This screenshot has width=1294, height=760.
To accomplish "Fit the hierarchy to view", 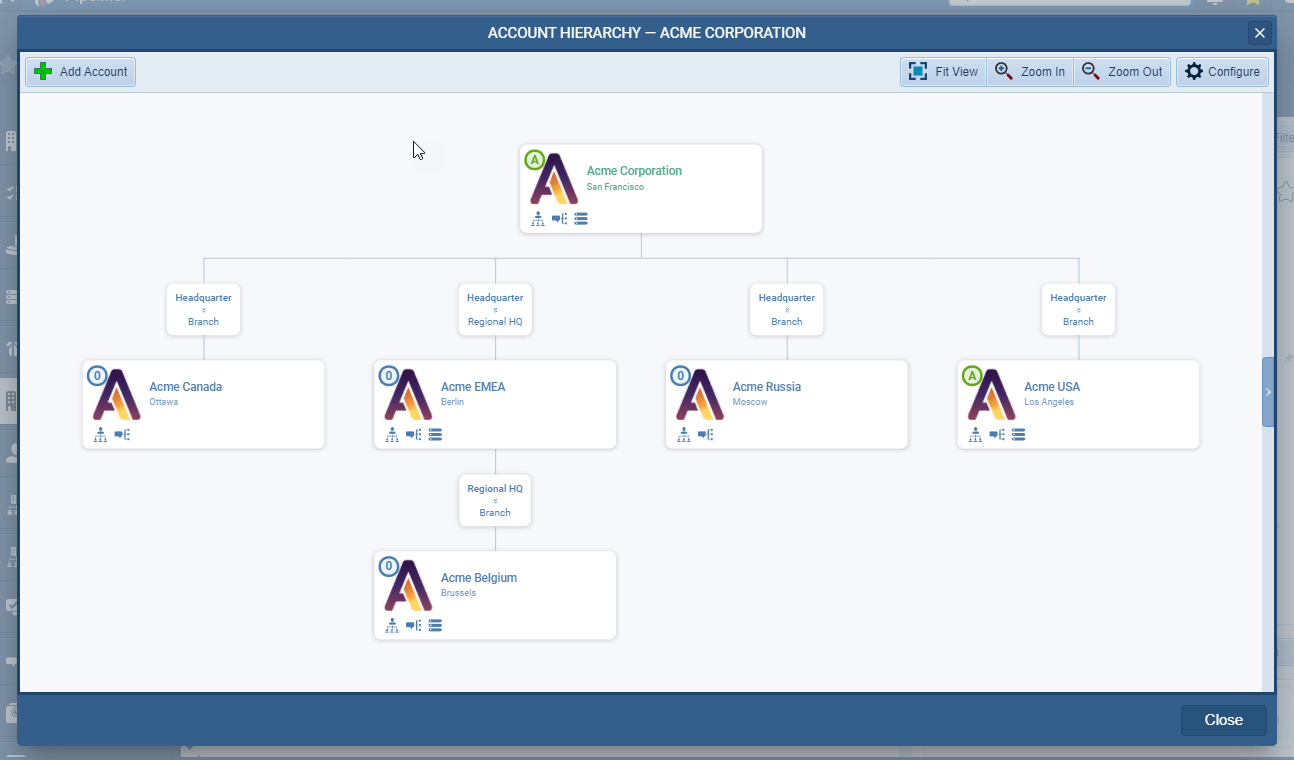I will pyautogui.click(x=943, y=72).
